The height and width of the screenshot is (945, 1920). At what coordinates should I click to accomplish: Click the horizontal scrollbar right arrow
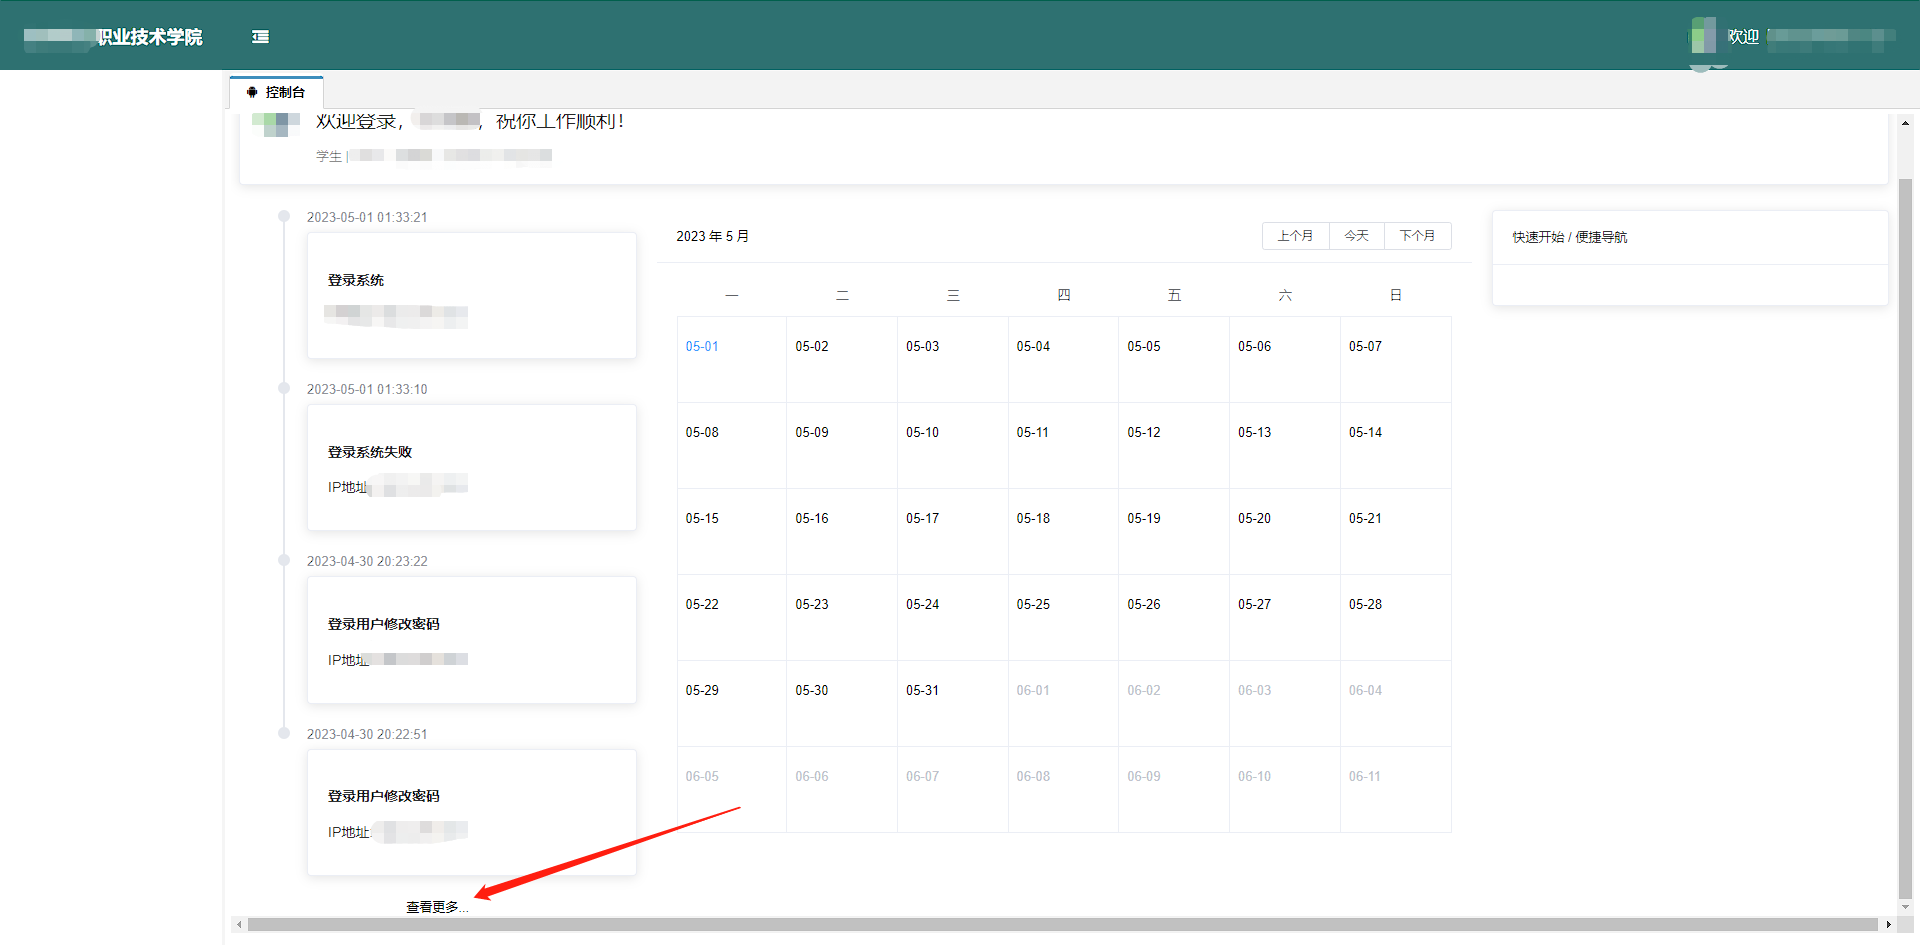[x=1888, y=925]
